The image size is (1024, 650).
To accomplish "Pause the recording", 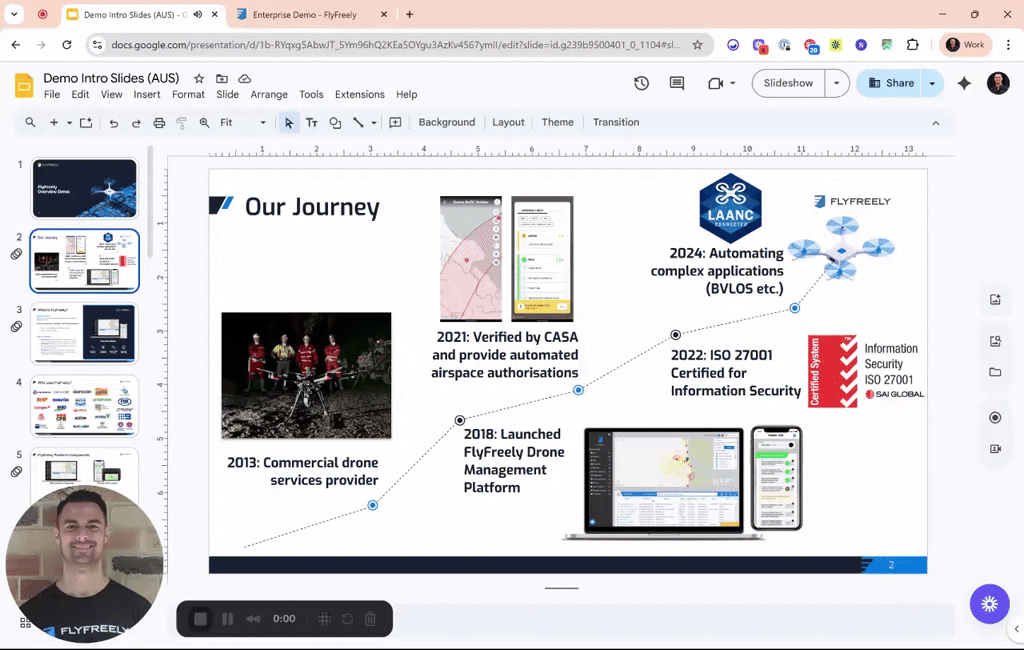I will 227,619.
